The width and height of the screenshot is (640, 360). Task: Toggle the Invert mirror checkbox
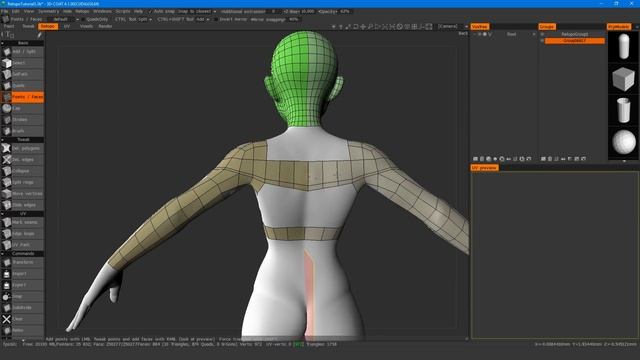tap(216, 19)
